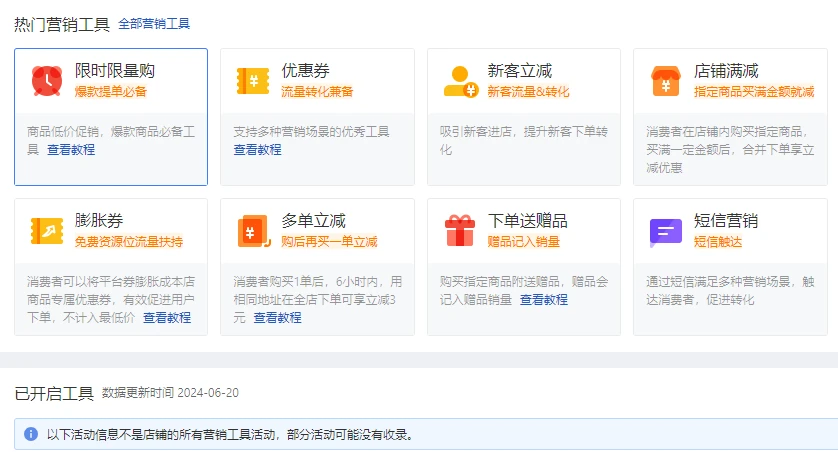Click the orange 店铺满减 shop icon

click(666, 80)
